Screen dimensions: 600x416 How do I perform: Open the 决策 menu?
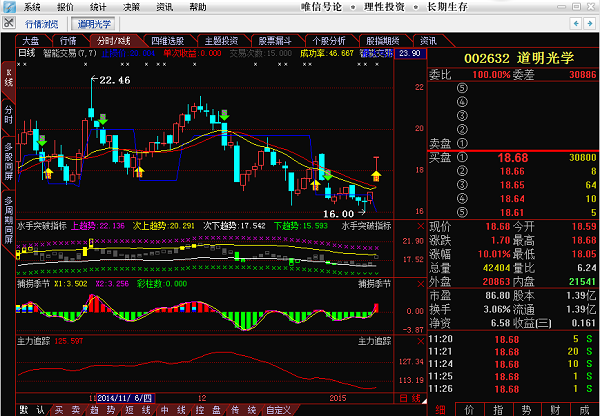(132, 6)
